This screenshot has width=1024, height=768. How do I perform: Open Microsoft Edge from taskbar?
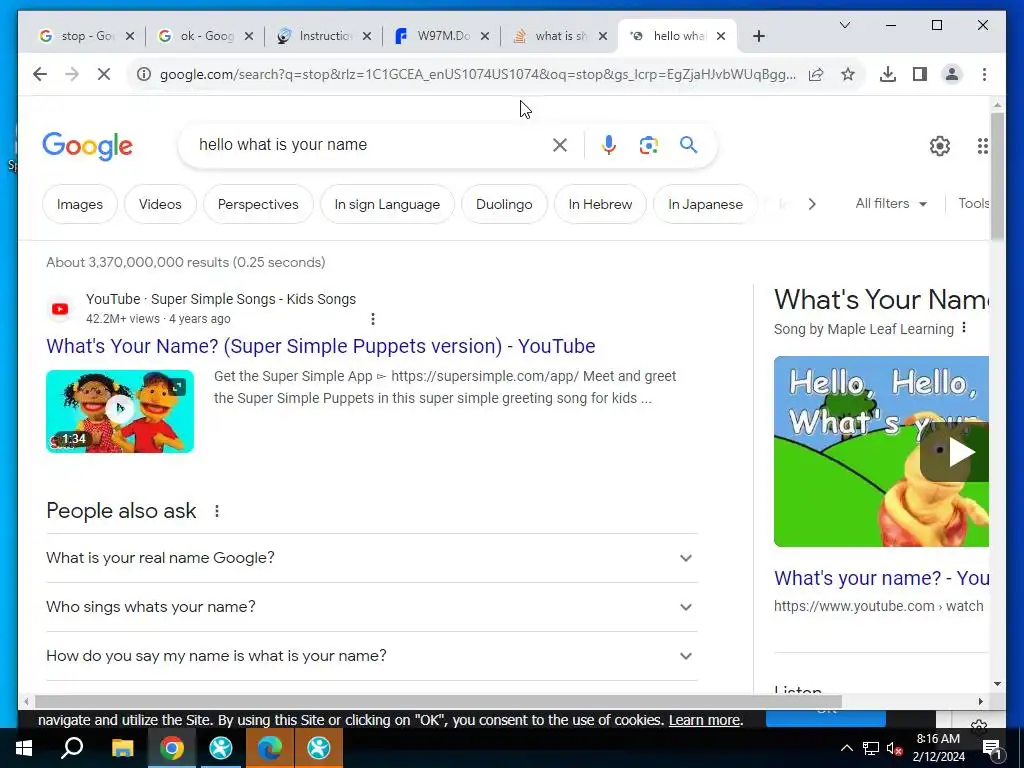point(270,748)
